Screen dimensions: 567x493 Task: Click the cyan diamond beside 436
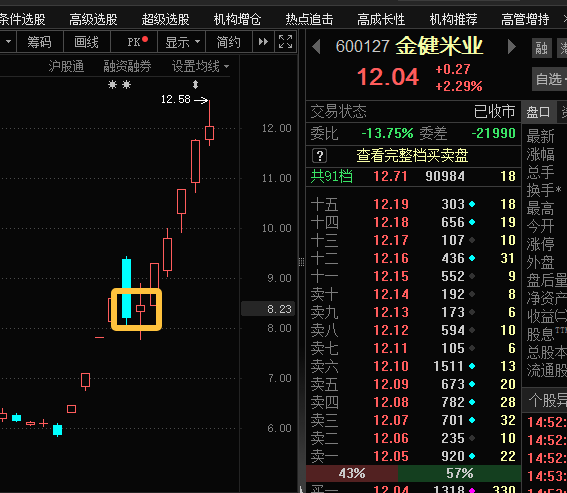(x=472, y=258)
